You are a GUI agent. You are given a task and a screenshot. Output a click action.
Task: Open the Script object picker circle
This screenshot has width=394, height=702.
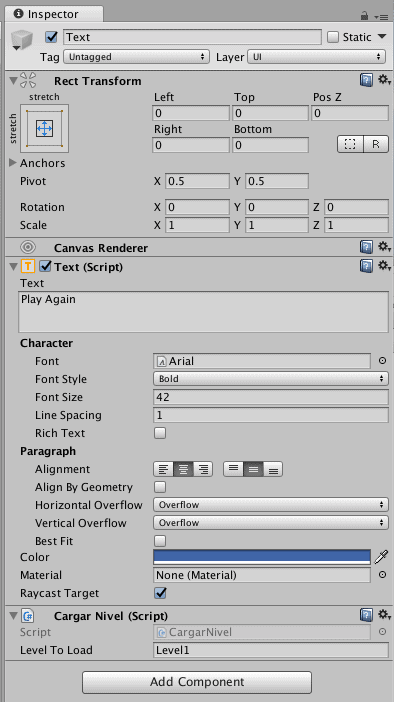click(382, 632)
